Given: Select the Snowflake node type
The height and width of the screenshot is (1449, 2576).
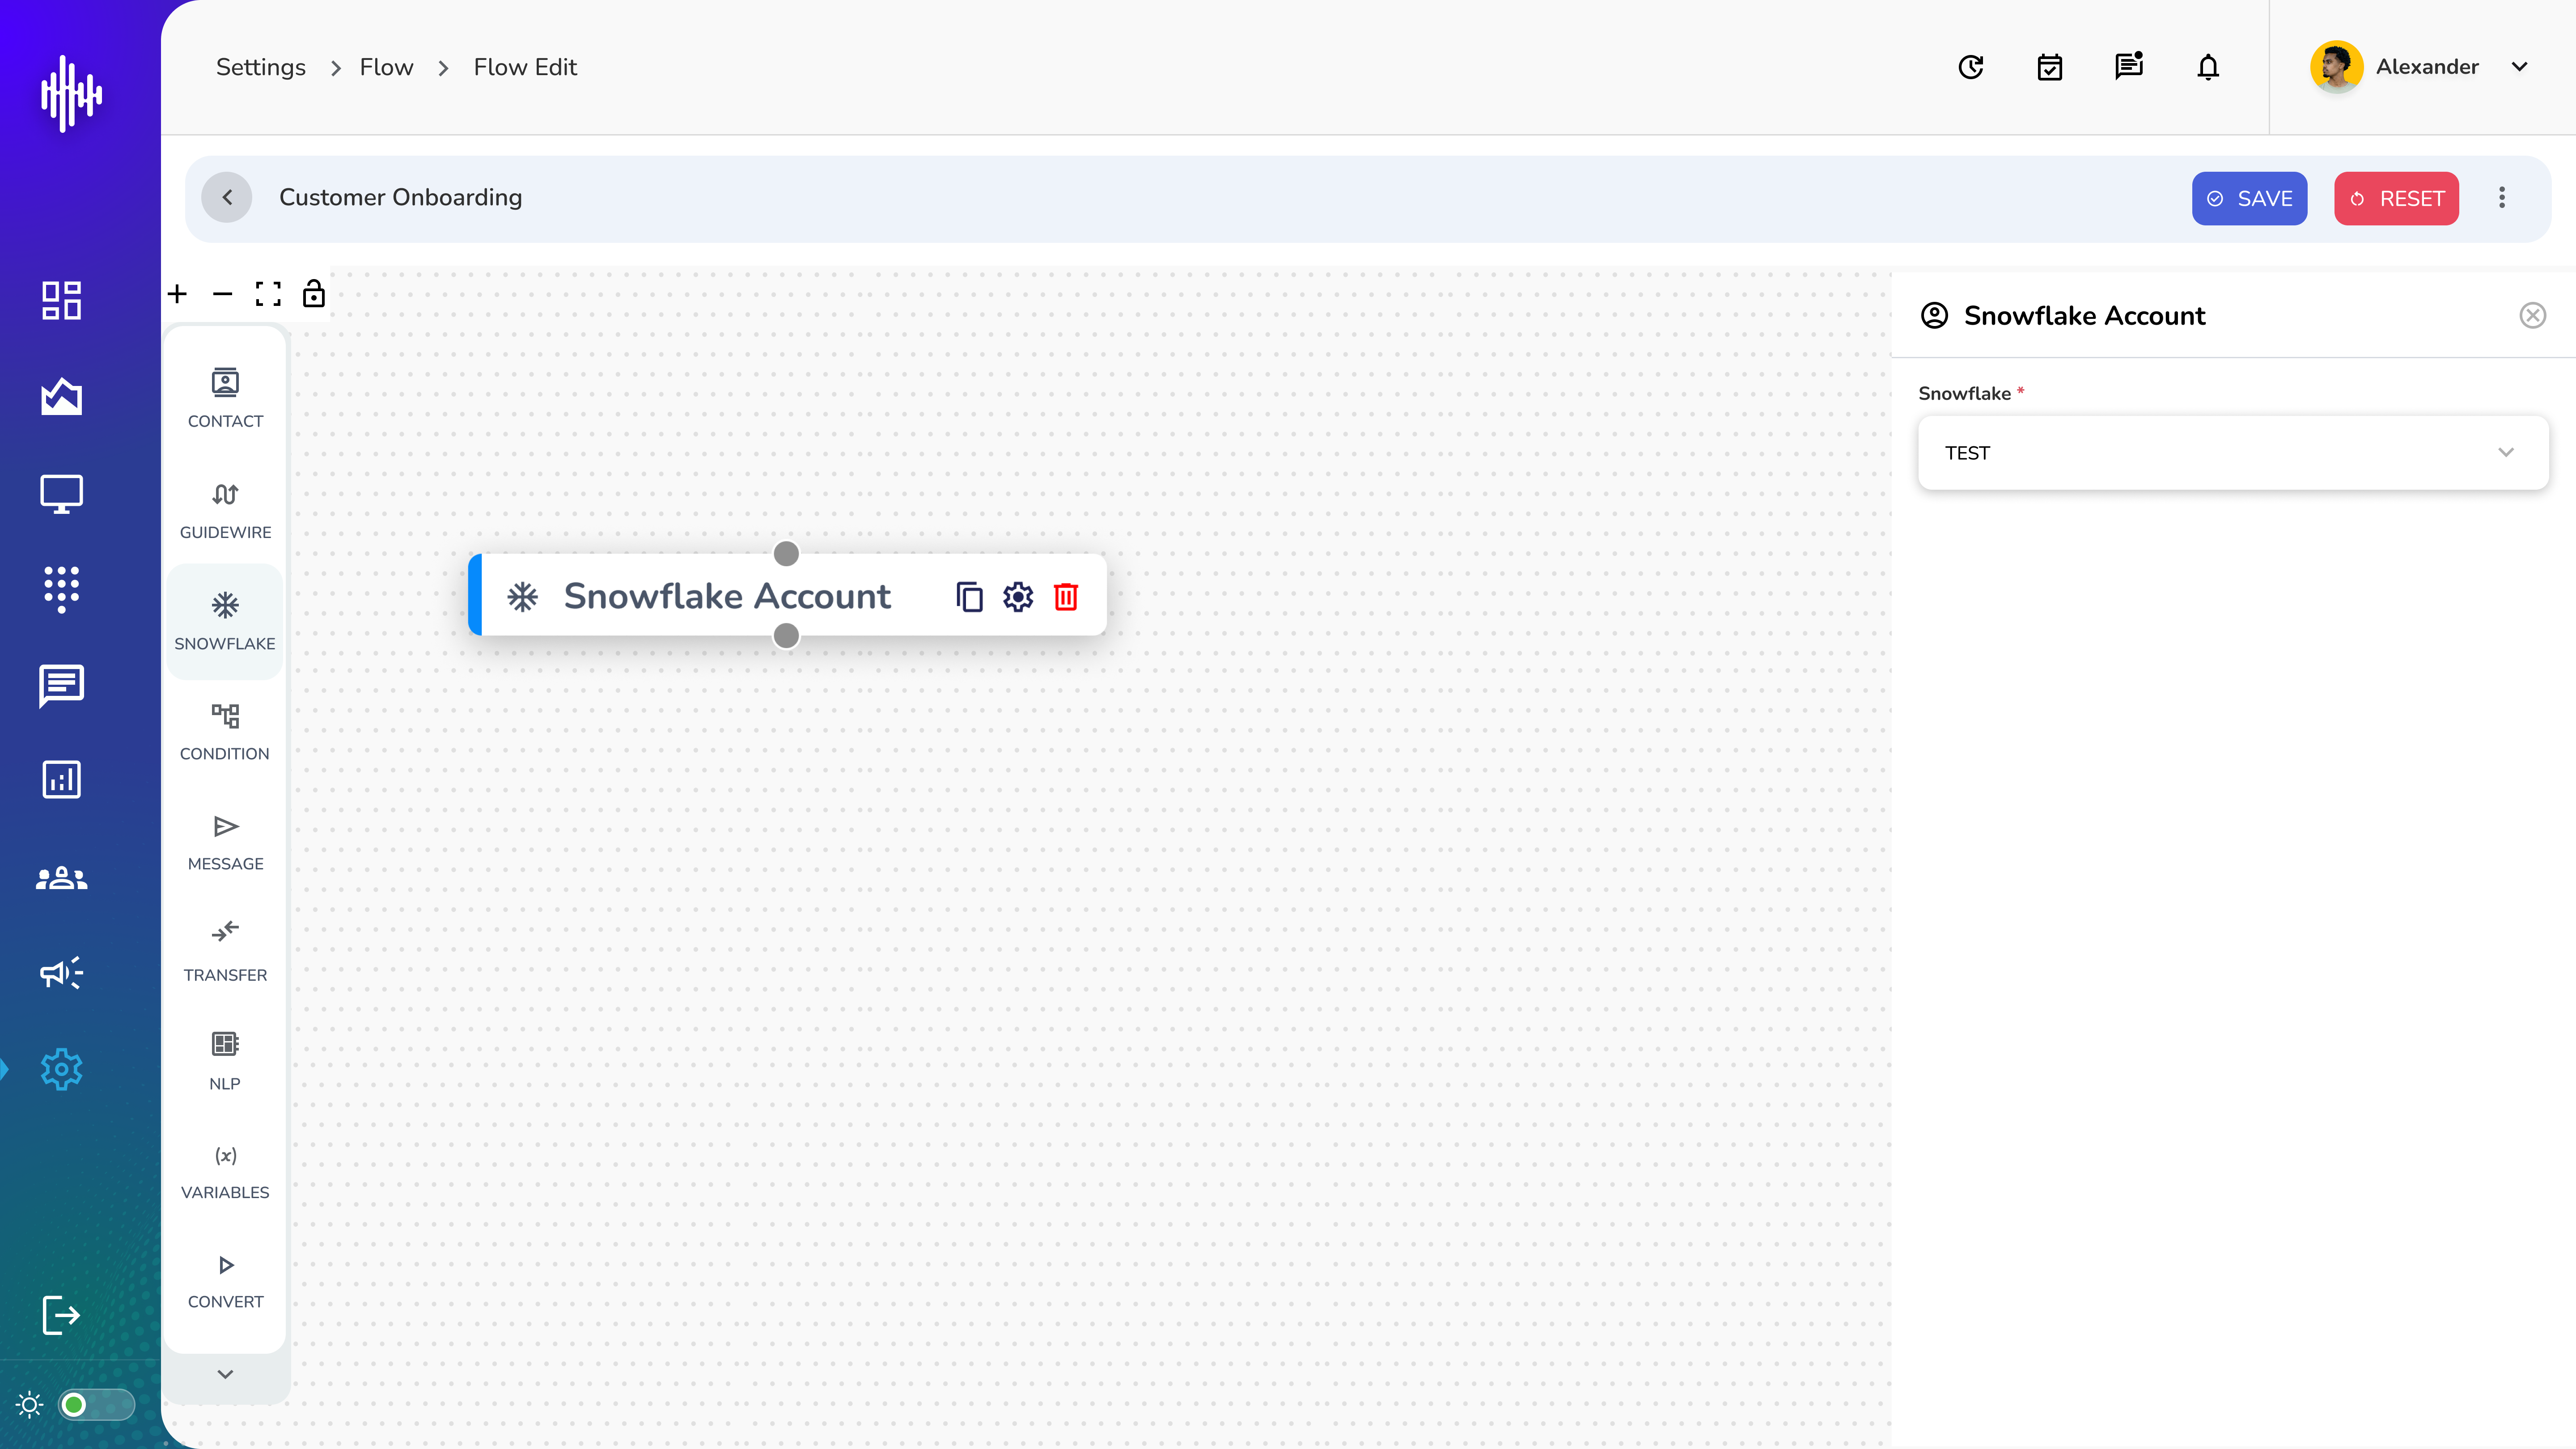Looking at the screenshot, I should [225, 621].
